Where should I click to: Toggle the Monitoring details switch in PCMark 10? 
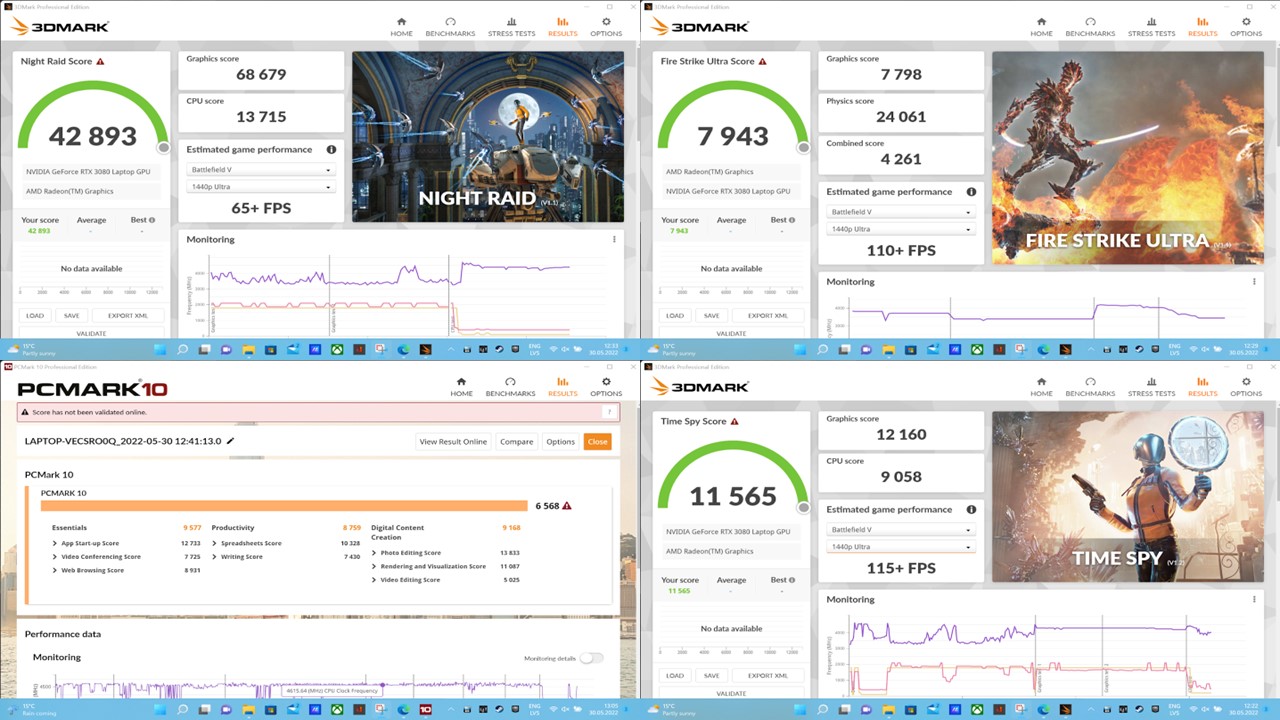(x=592, y=658)
